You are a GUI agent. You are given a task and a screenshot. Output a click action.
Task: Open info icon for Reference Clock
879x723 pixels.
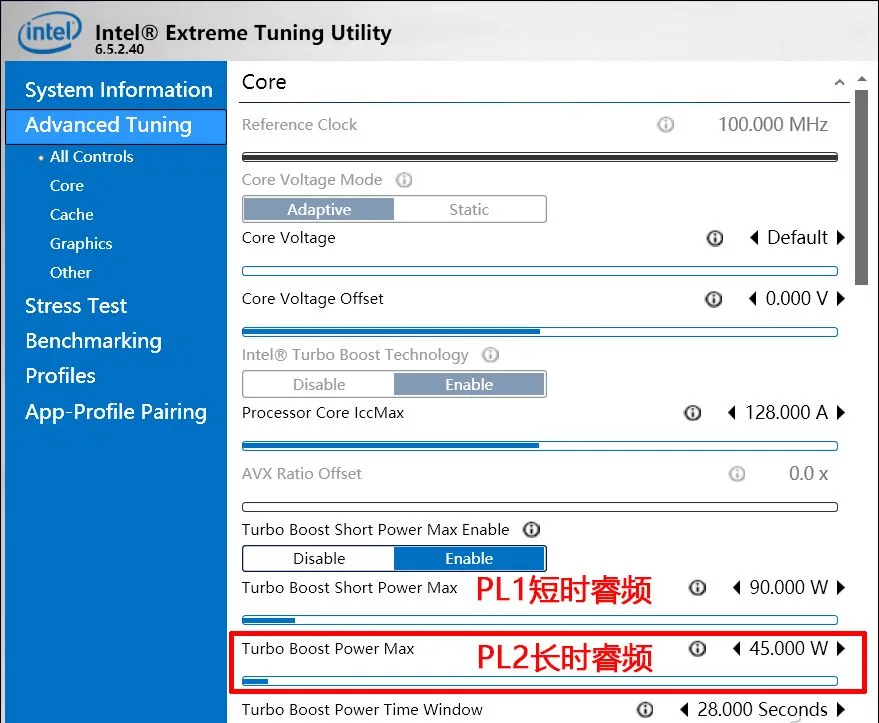[x=665, y=124]
